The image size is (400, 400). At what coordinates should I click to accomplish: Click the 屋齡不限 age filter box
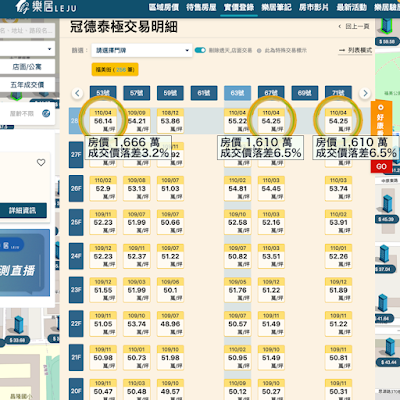tap(27, 114)
